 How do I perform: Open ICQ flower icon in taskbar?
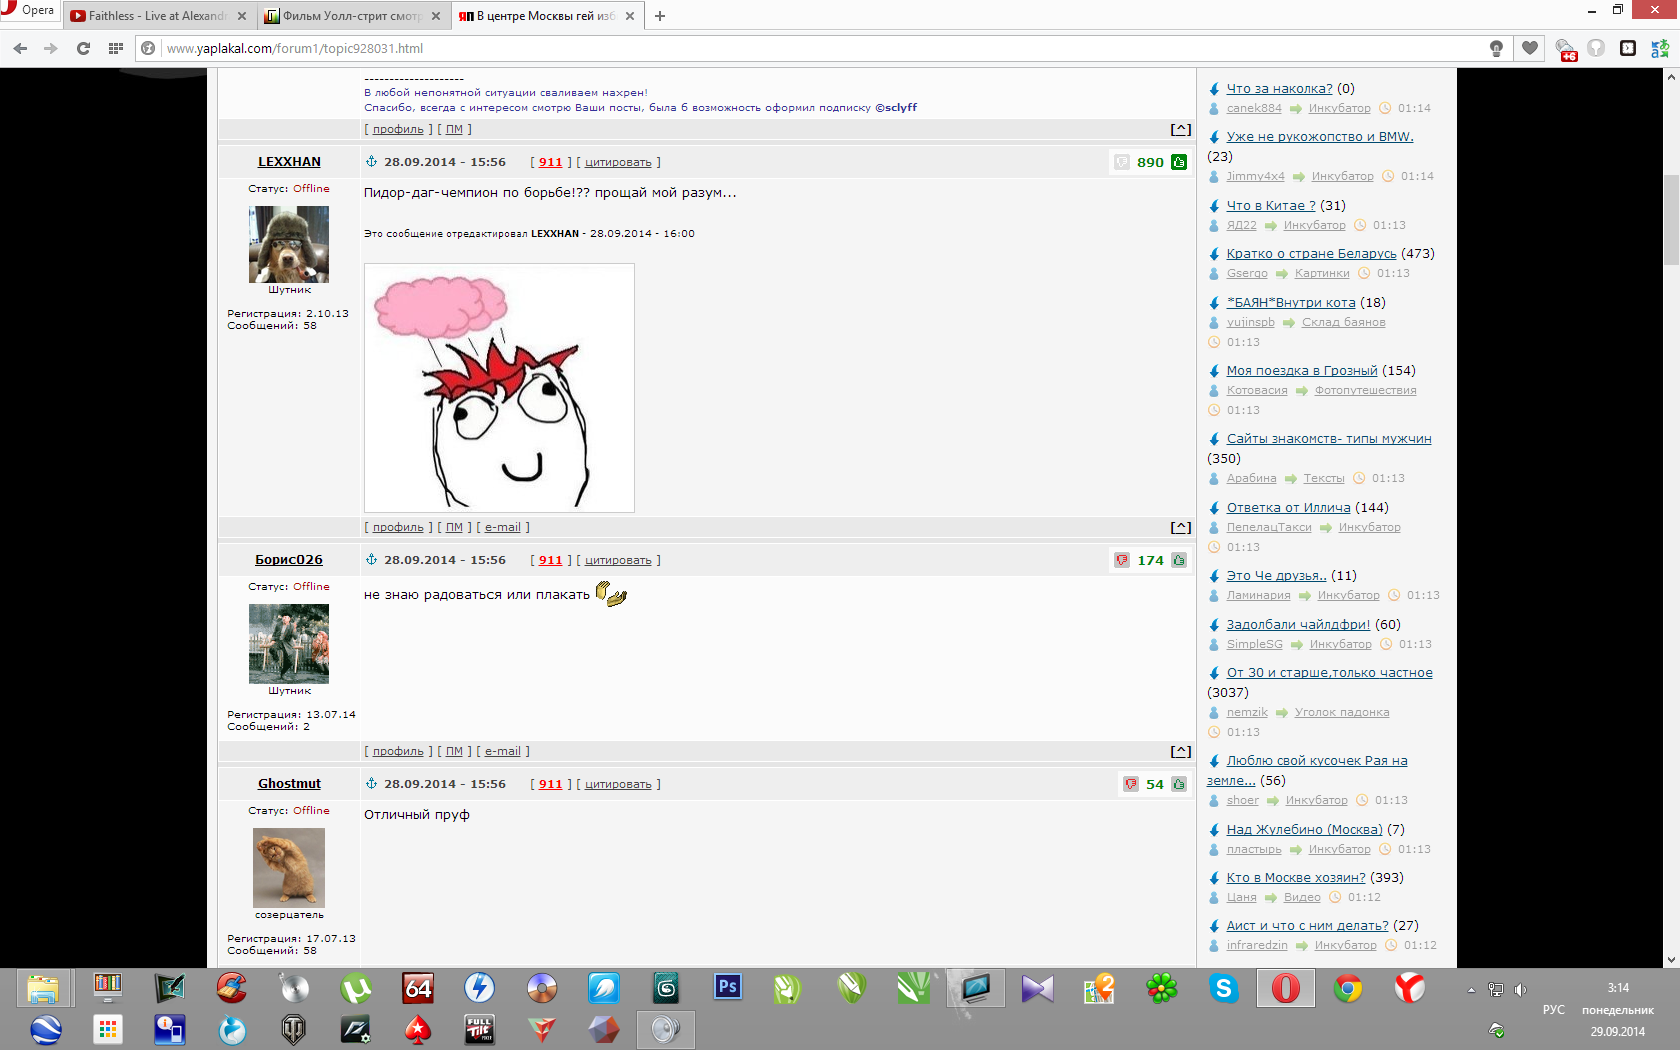[x=1162, y=989]
